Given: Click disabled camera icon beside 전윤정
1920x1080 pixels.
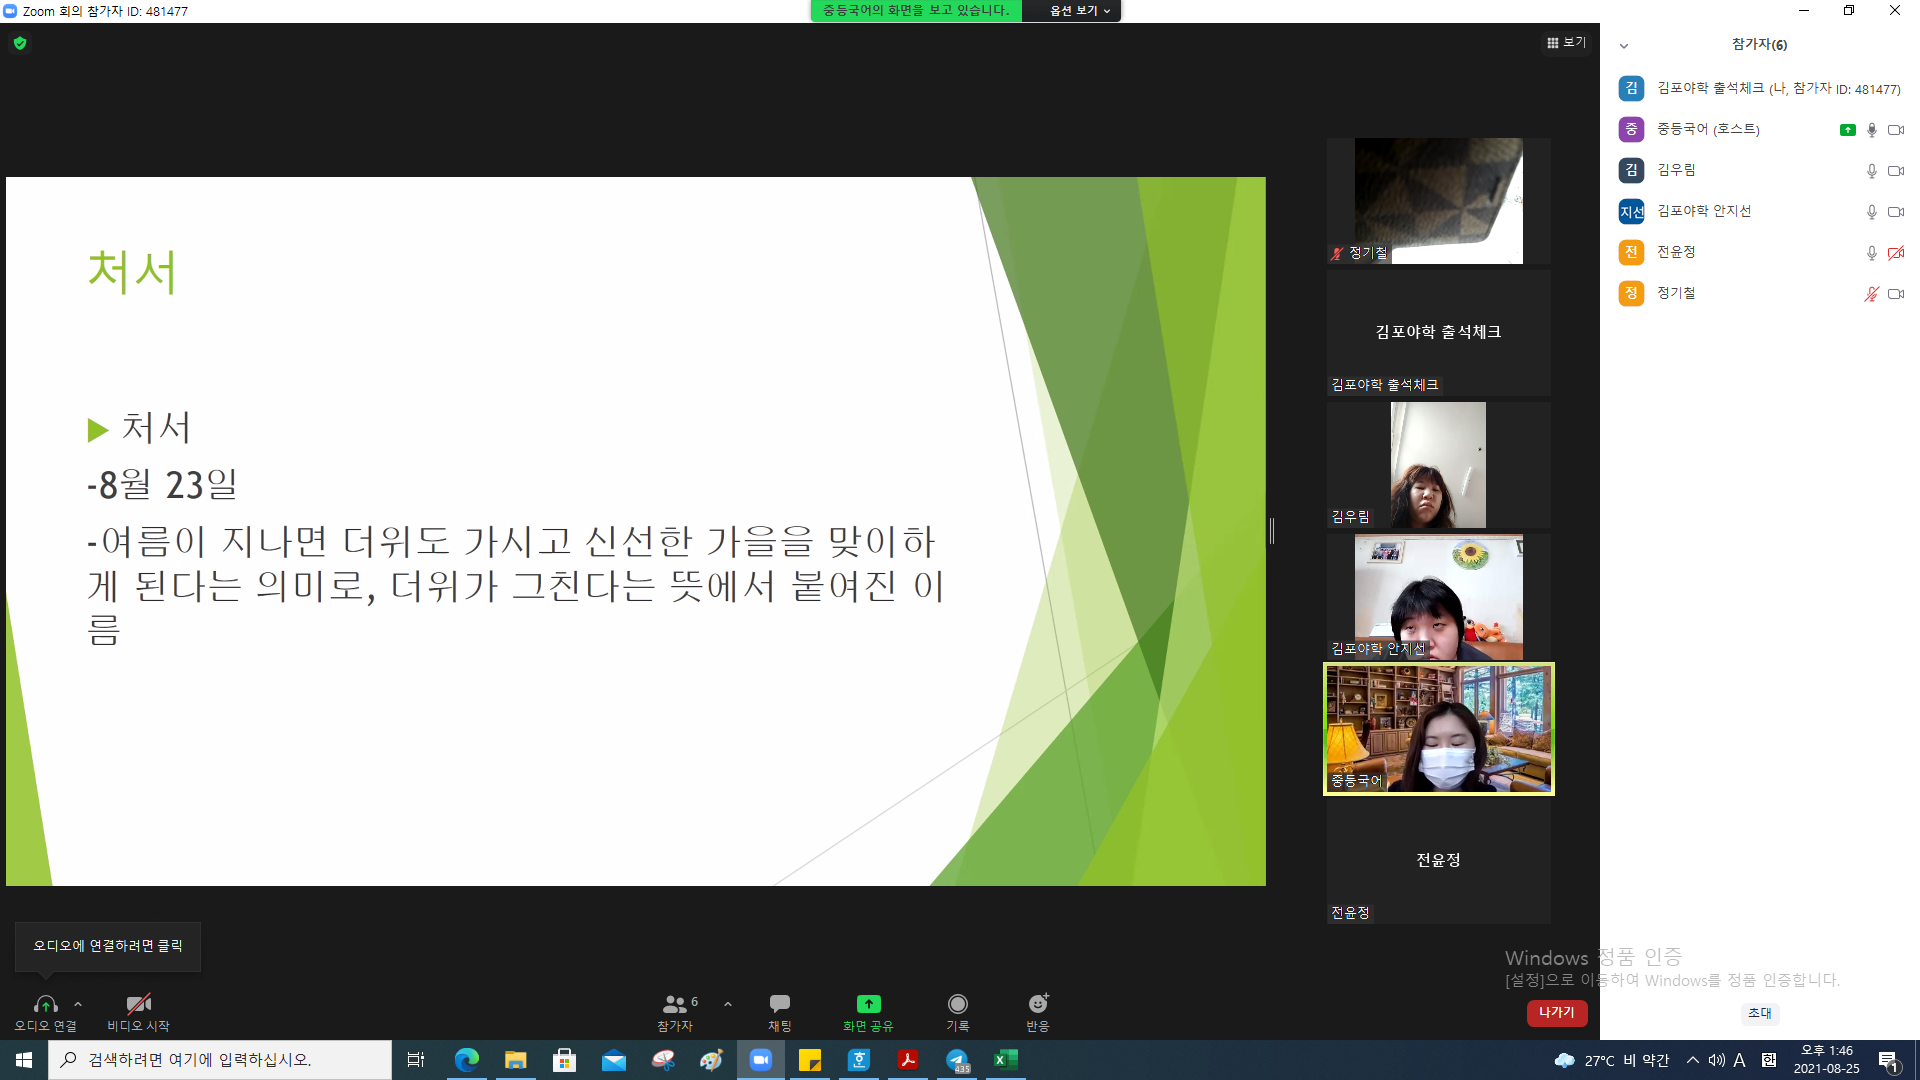Looking at the screenshot, I should coord(1896,253).
